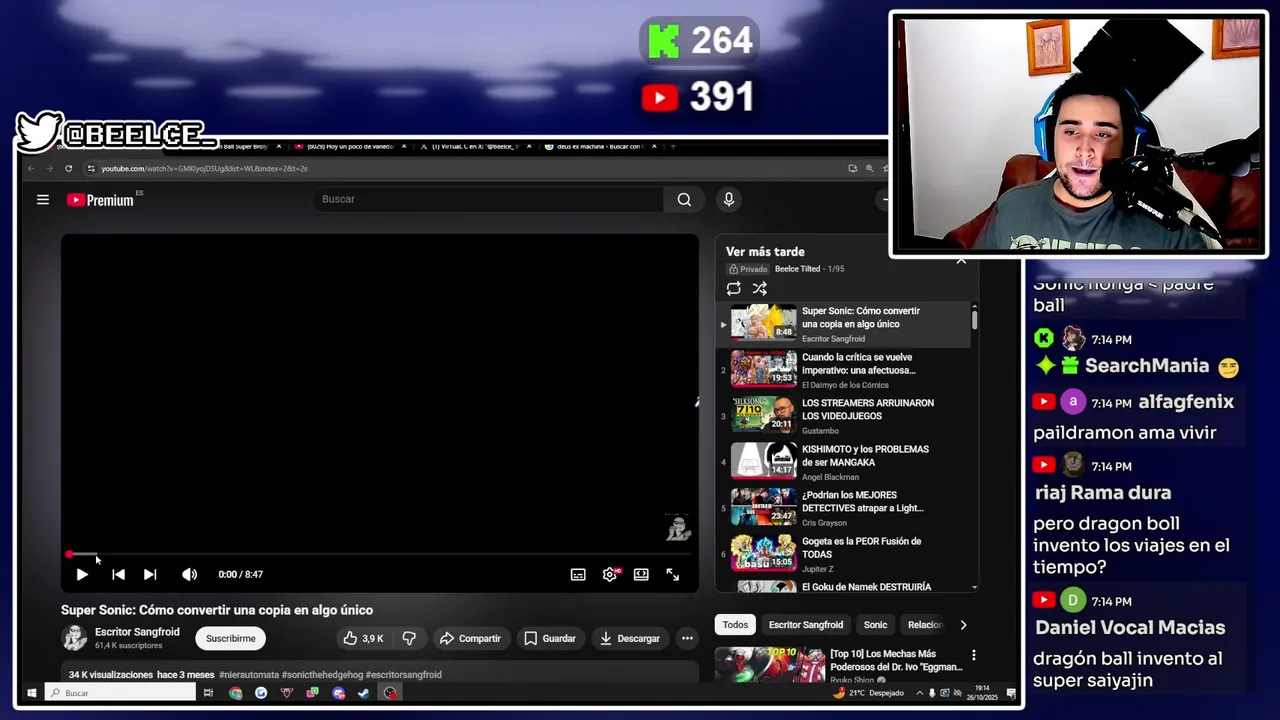Click #sonicthehedgehog hashtag link
The width and height of the screenshot is (1280, 720).
[322, 675]
